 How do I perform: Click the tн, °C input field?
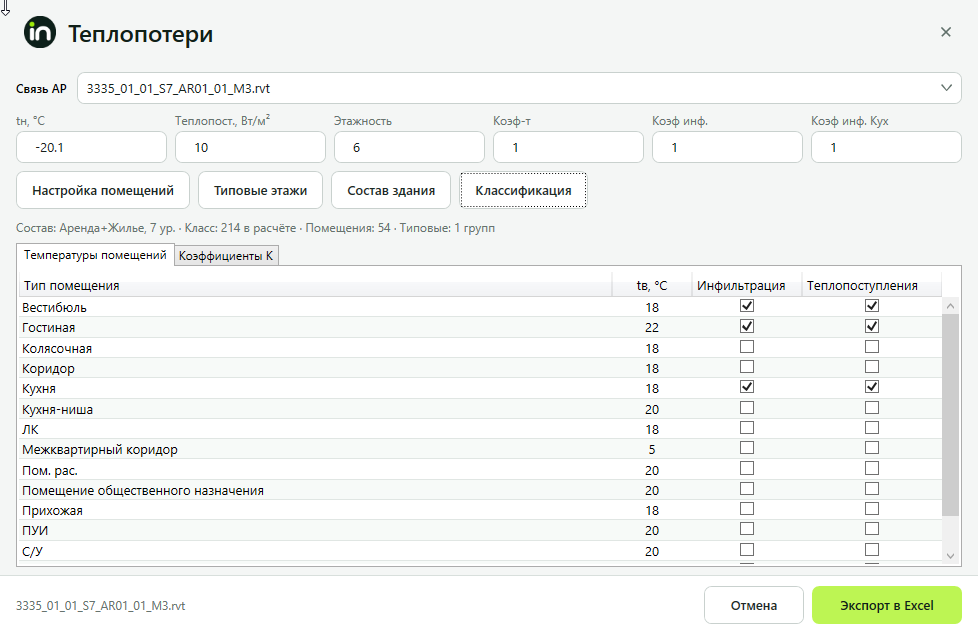click(x=91, y=147)
